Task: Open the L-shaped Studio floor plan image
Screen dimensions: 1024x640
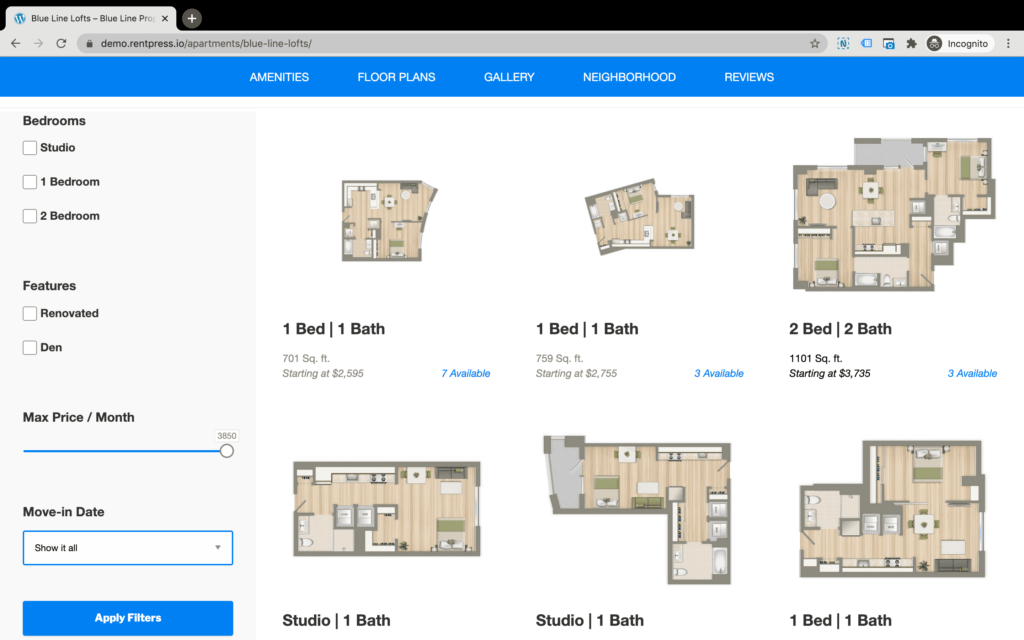Action: point(638,510)
